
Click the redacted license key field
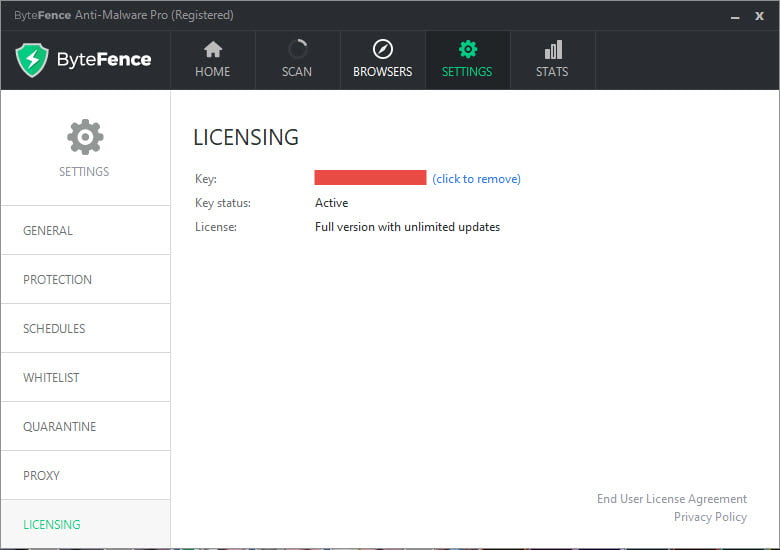click(x=370, y=178)
